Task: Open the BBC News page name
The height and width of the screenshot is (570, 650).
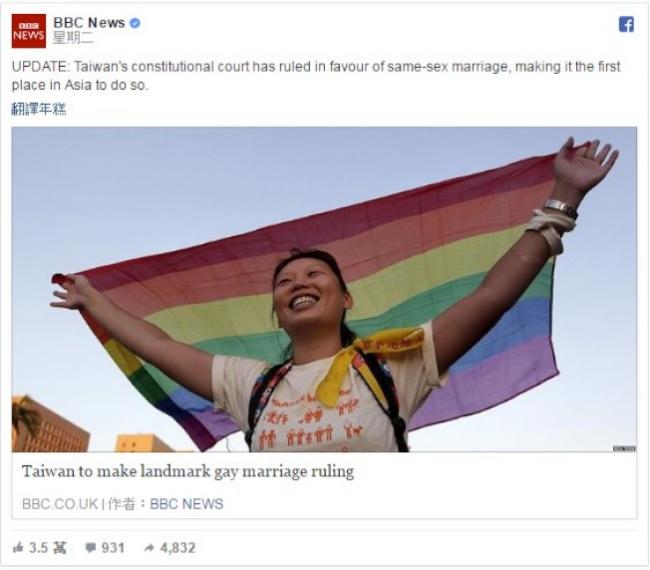Action: pos(89,23)
